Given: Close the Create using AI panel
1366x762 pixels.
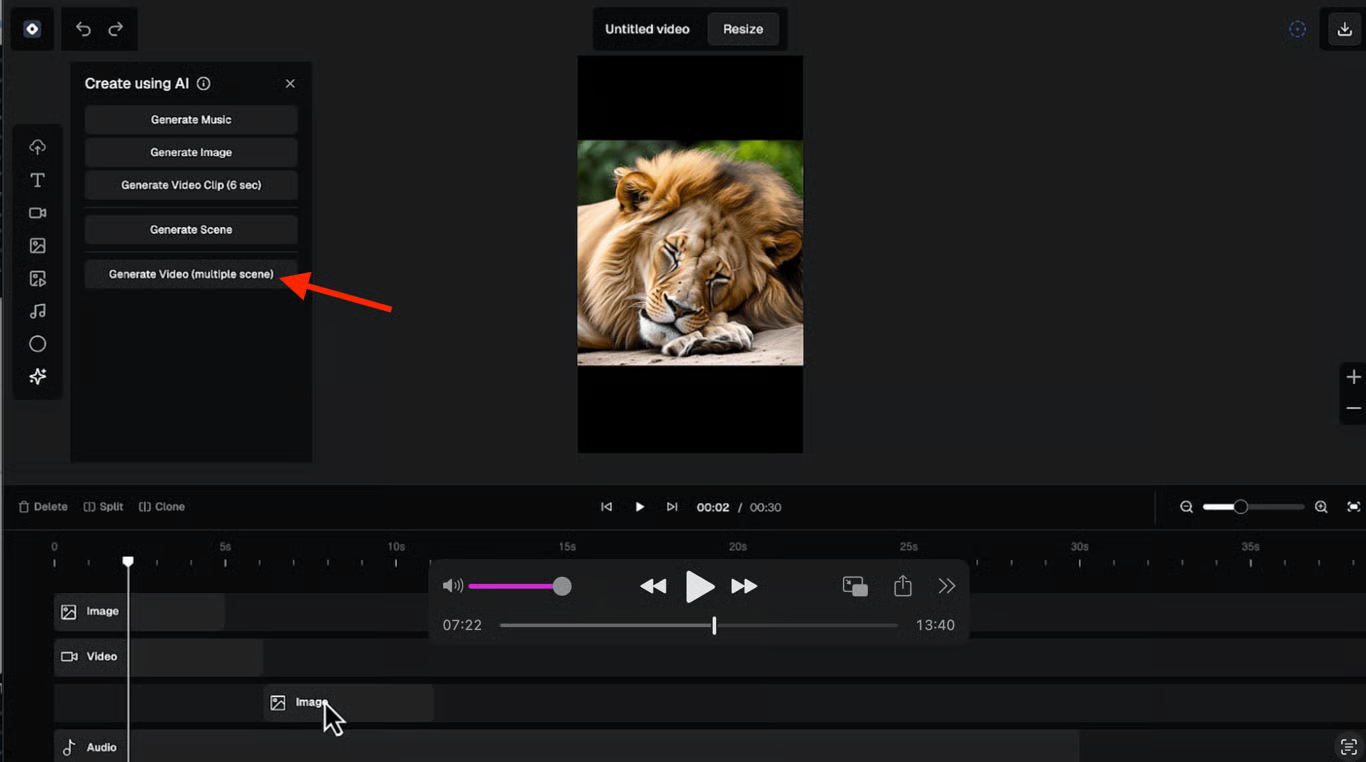Looking at the screenshot, I should pyautogui.click(x=290, y=84).
